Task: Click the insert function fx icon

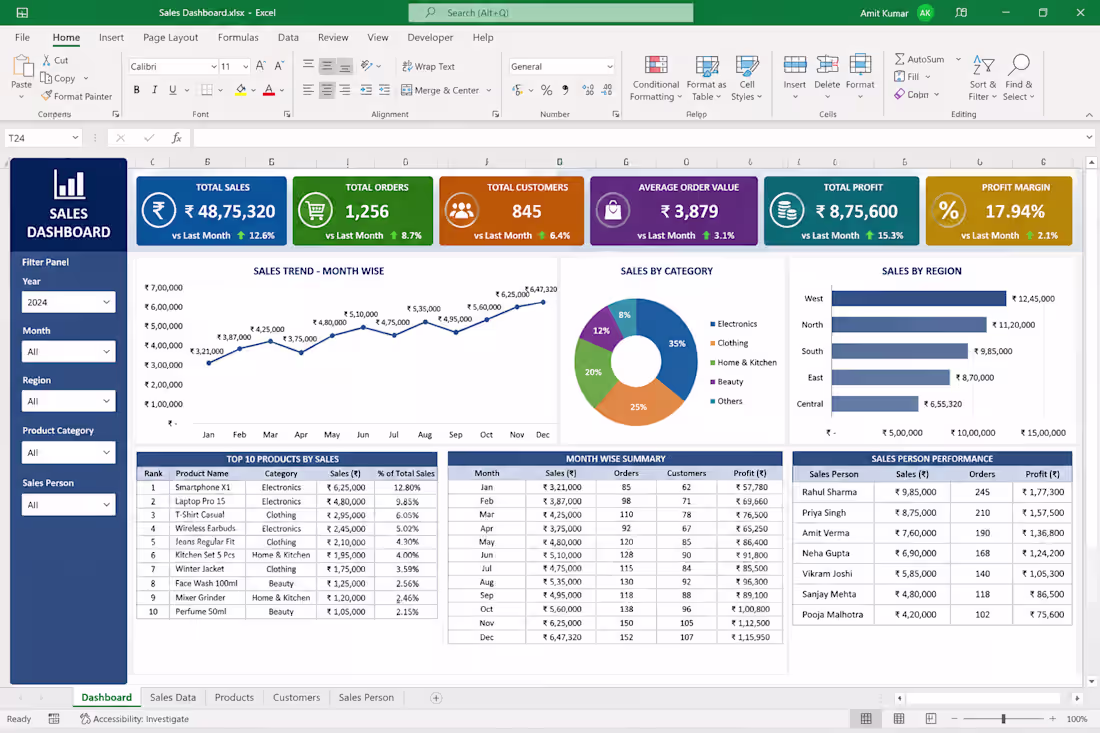Action: tap(177, 138)
